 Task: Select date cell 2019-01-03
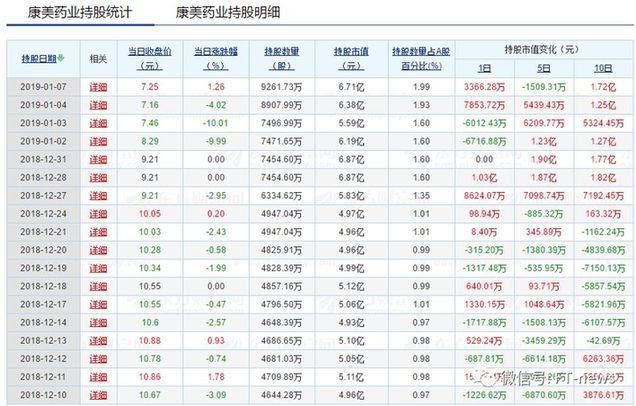click(x=43, y=123)
